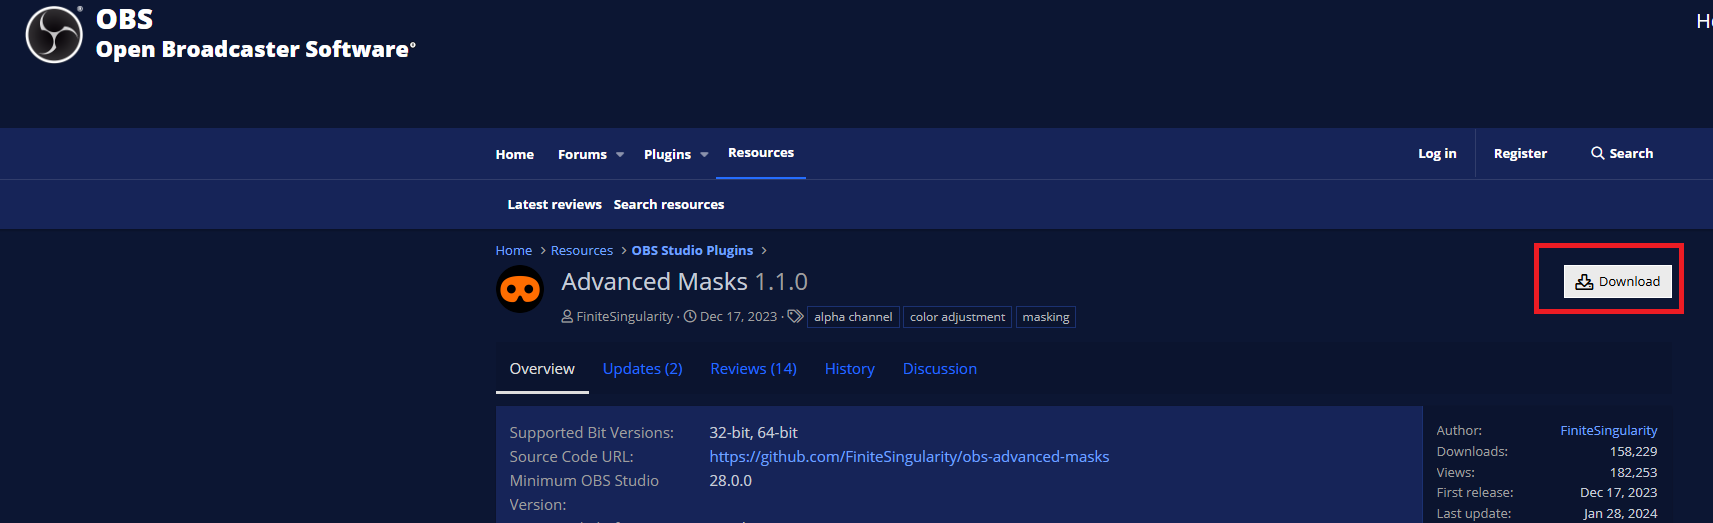Open Search resources sub-navigation link

click(x=669, y=204)
